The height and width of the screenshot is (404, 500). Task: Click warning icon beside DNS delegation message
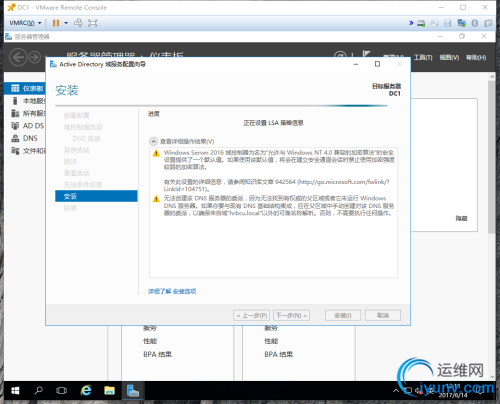(156, 199)
